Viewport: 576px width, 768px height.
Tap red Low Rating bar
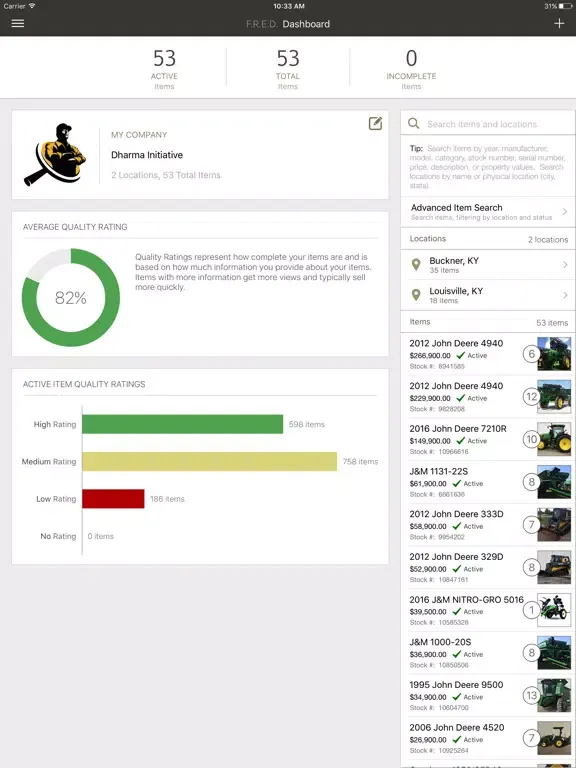tap(113, 499)
